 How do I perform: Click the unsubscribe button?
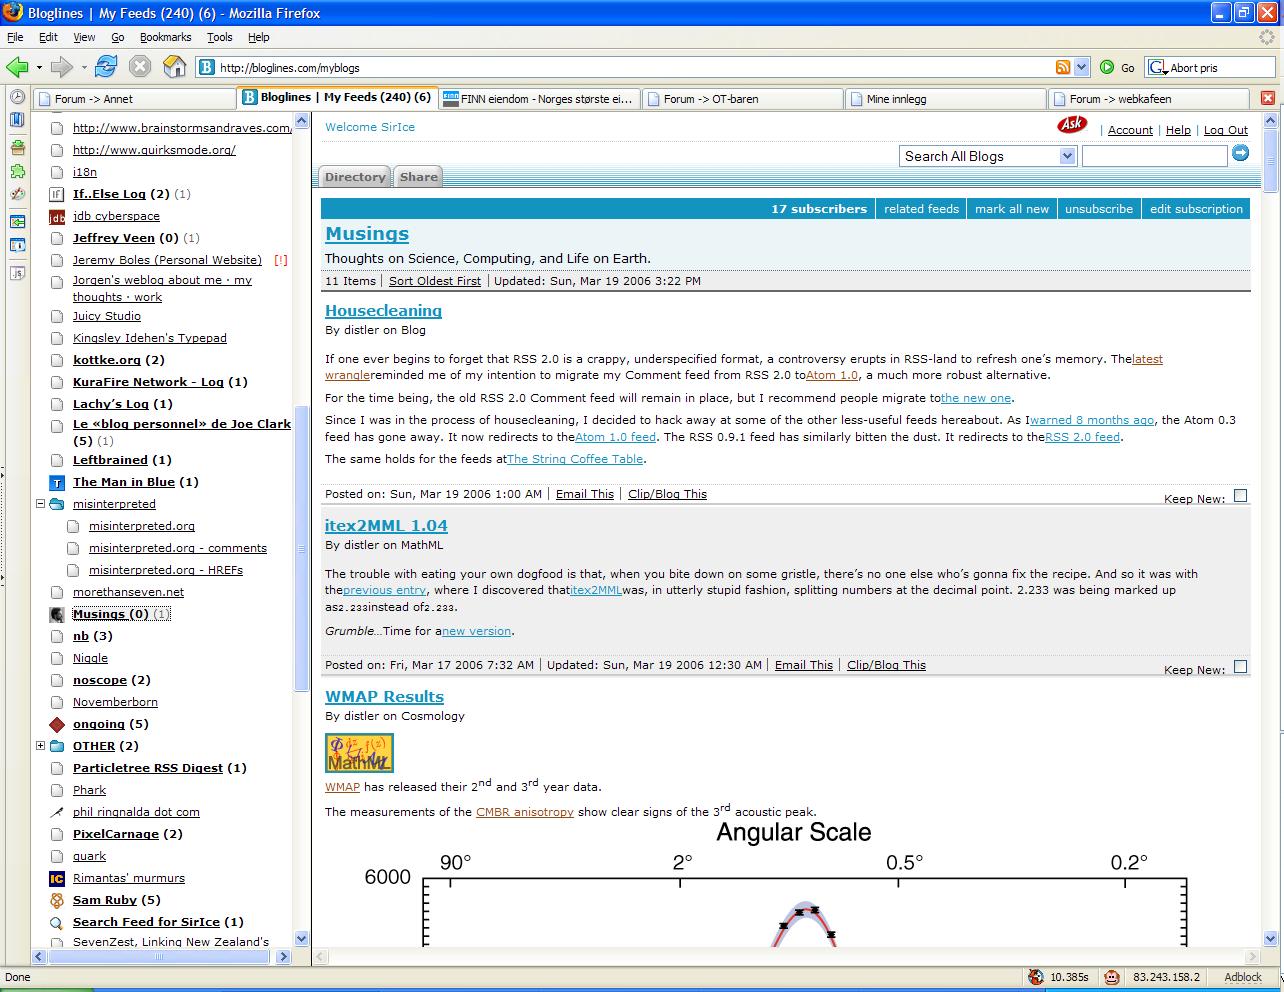click(x=1099, y=209)
